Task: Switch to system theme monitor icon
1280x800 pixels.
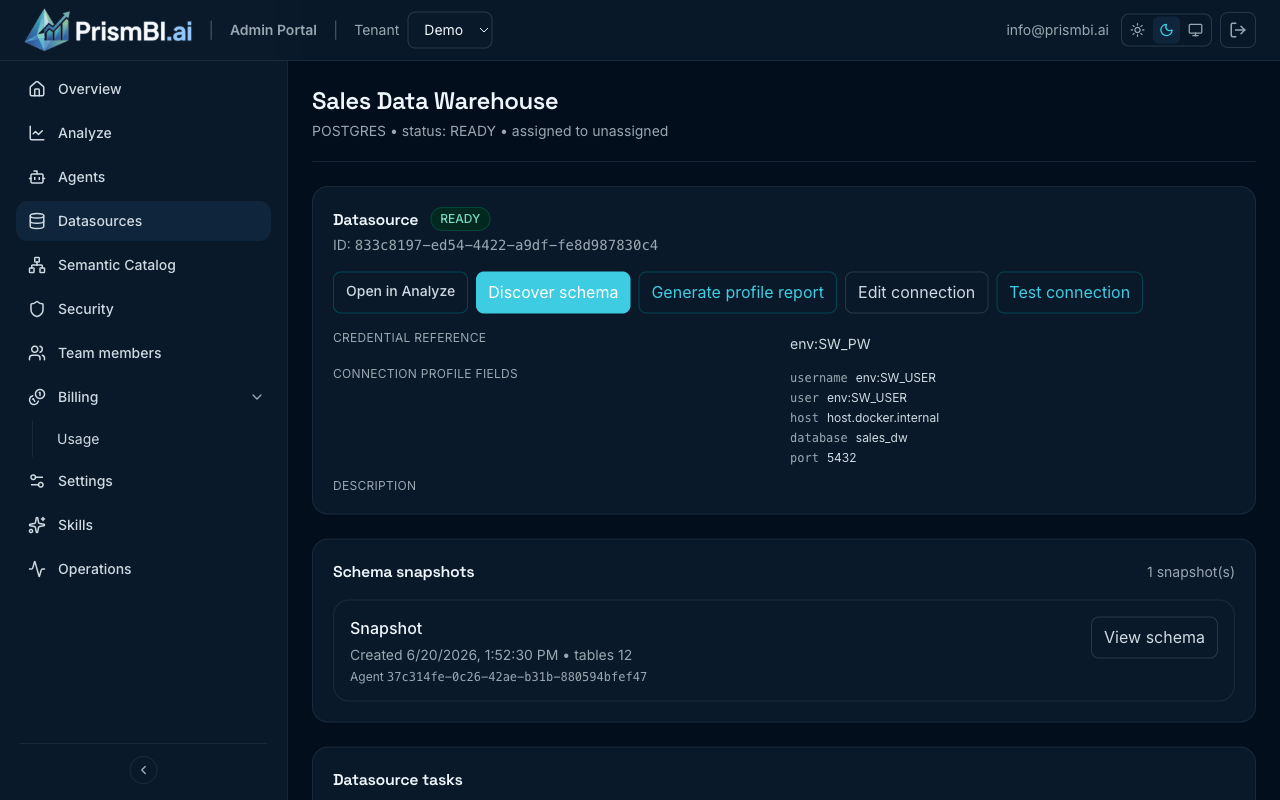Action: tap(1195, 30)
